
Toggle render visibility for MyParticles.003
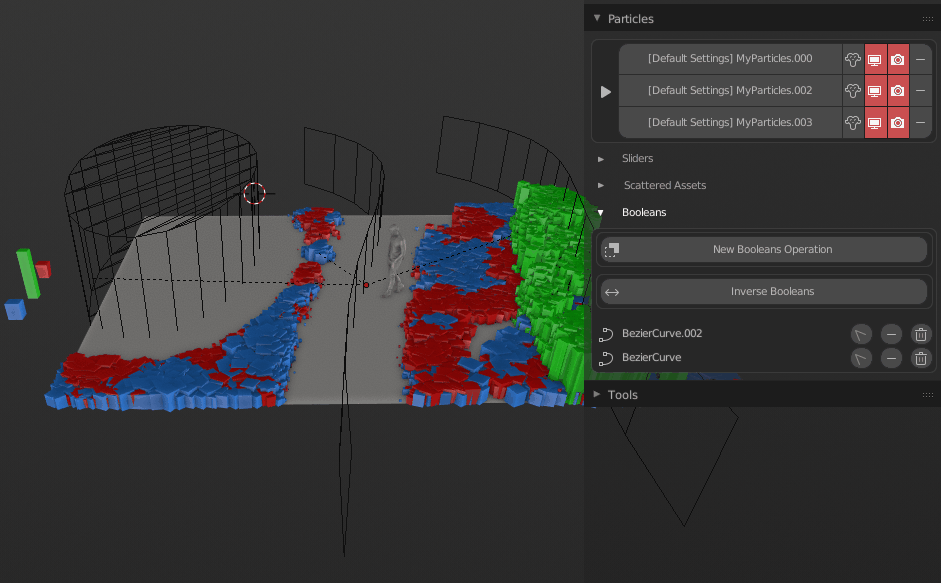click(x=899, y=123)
